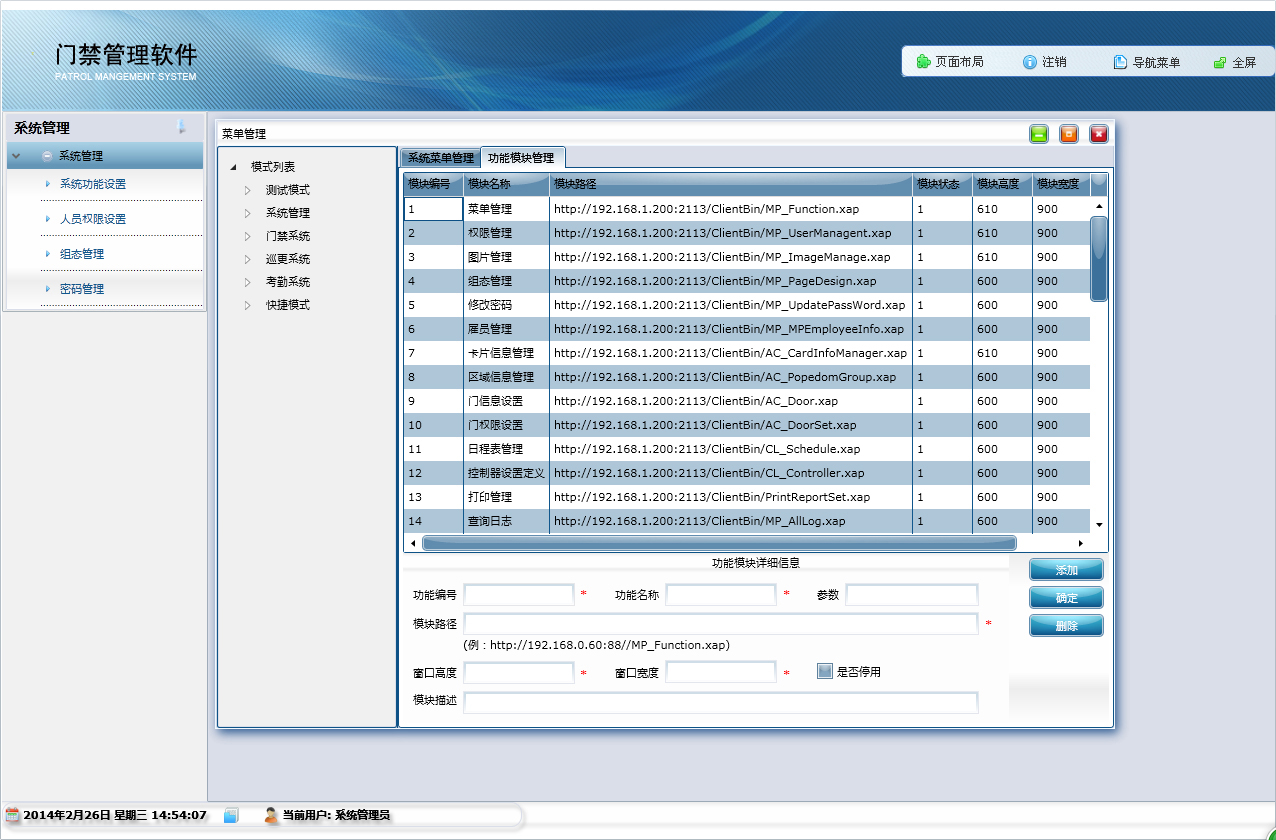Select the 门信息设置 table row
The width and height of the screenshot is (1276, 840).
point(747,401)
